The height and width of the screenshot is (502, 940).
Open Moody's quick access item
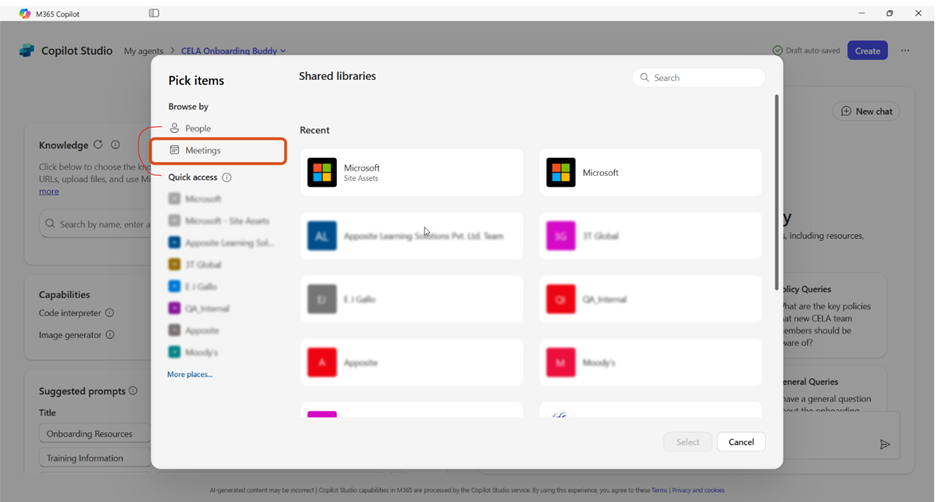point(193,353)
